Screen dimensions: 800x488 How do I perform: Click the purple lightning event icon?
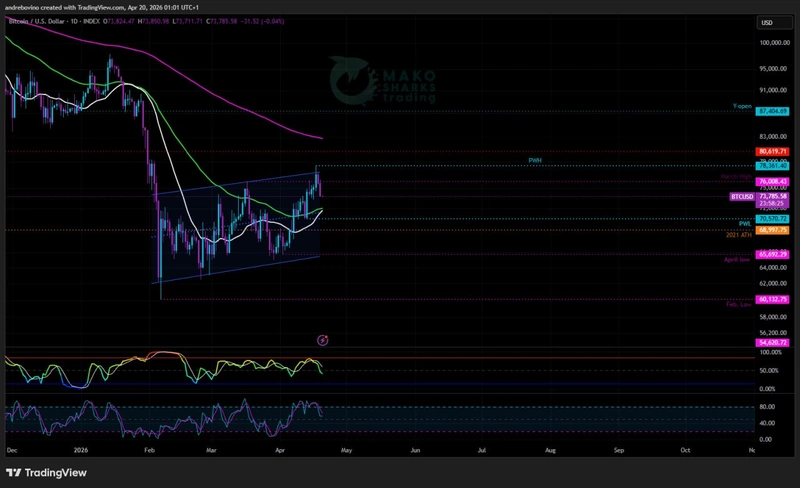coord(322,340)
